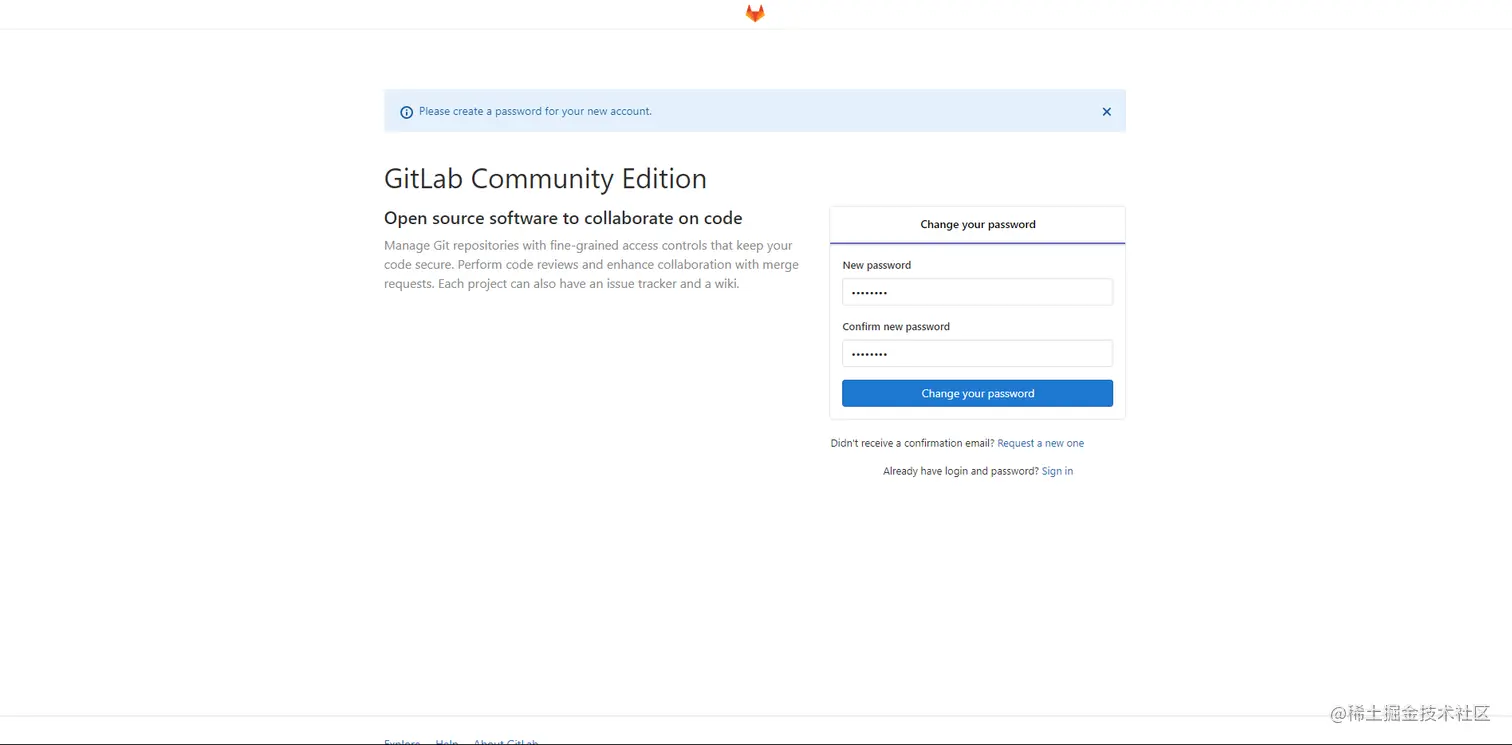Click 'Didn't receive a confirmation email?' text
This screenshot has height=745, width=1512.
coord(912,443)
